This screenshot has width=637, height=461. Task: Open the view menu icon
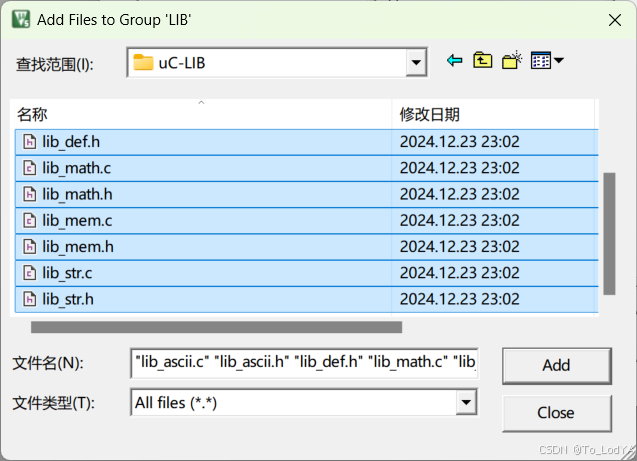point(541,61)
